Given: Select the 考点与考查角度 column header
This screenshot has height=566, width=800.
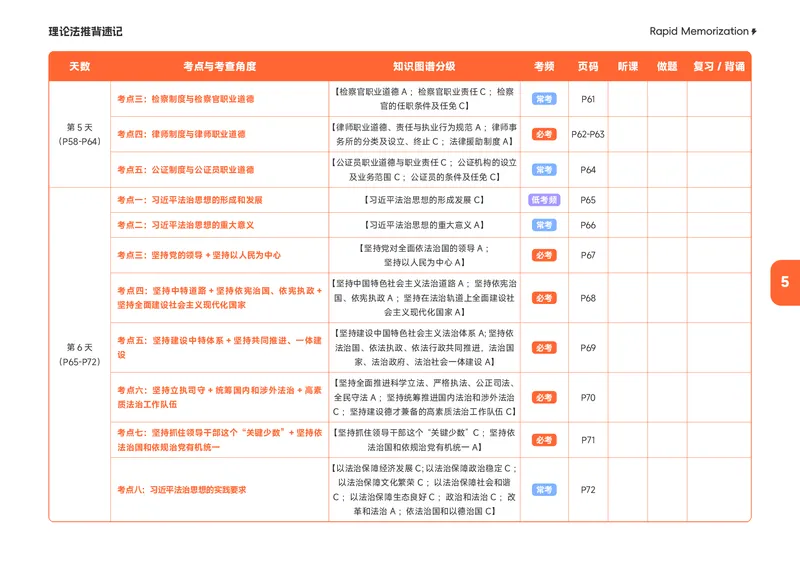Looking at the screenshot, I should (219, 66).
